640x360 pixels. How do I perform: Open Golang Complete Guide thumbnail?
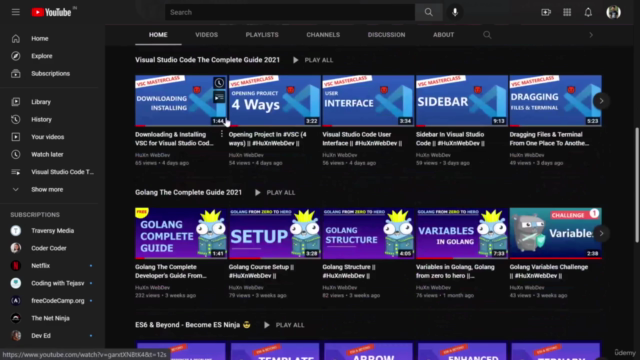coord(181,233)
